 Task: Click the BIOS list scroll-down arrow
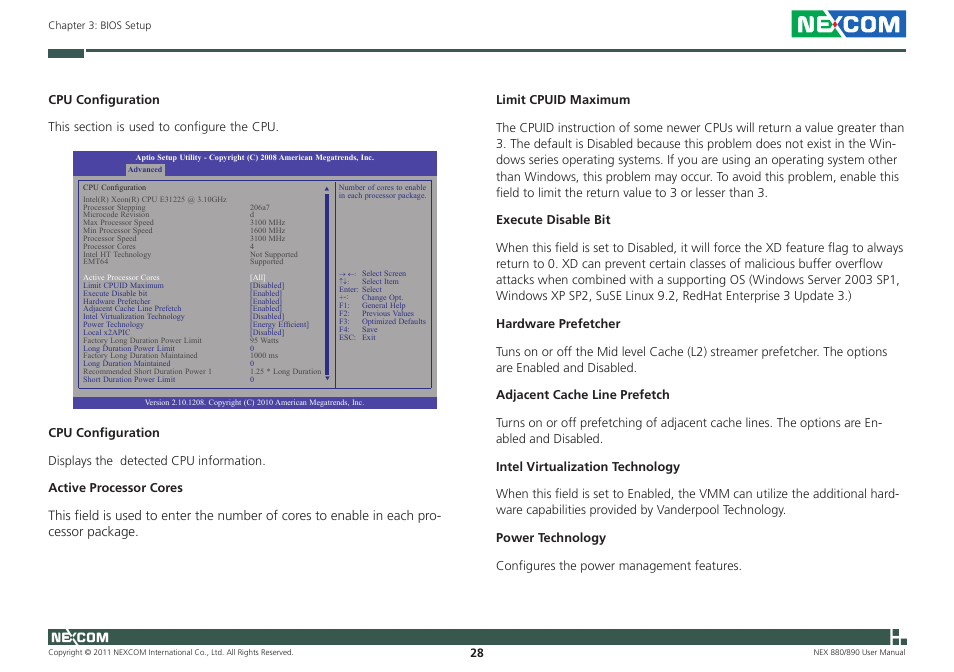tap(327, 378)
